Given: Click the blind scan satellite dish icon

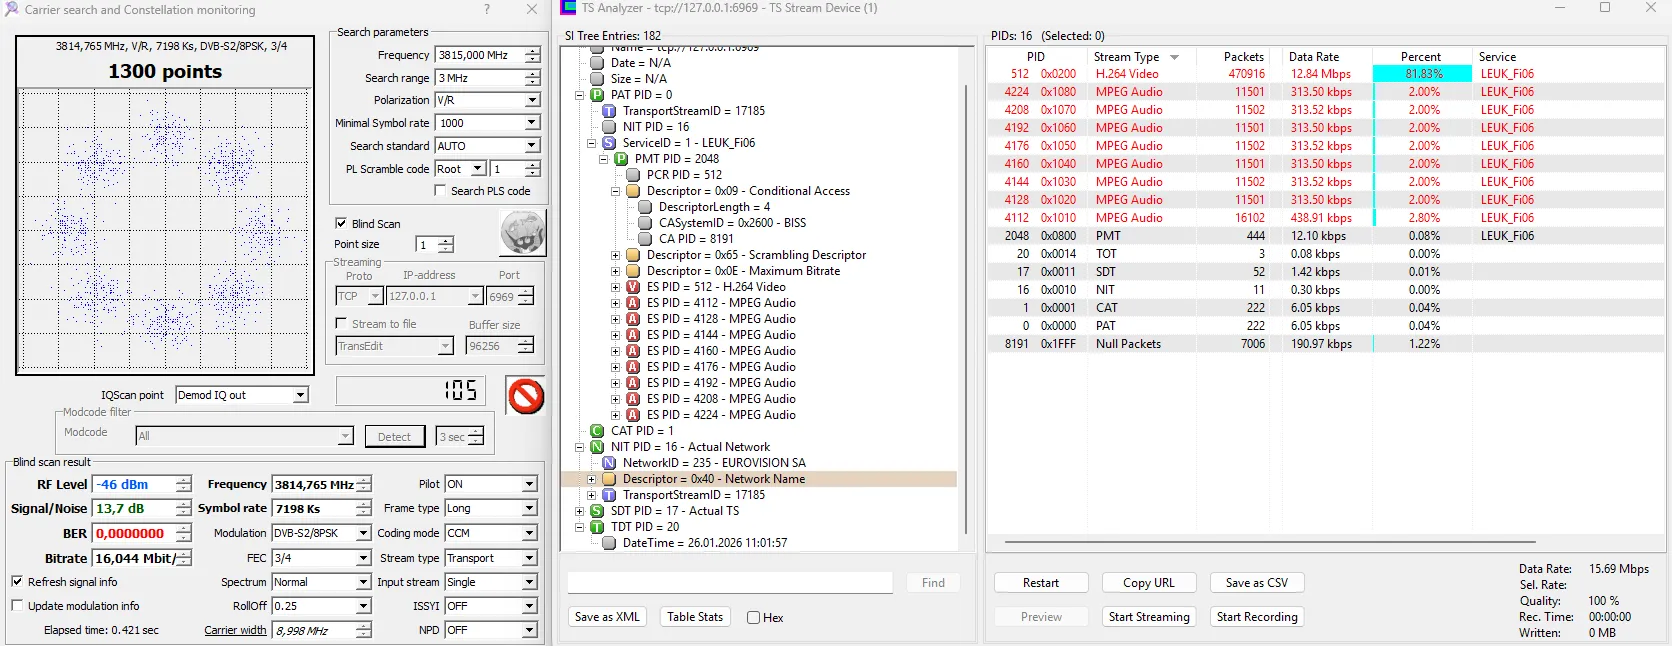Looking at the screenshot, I should pos(522,233).
